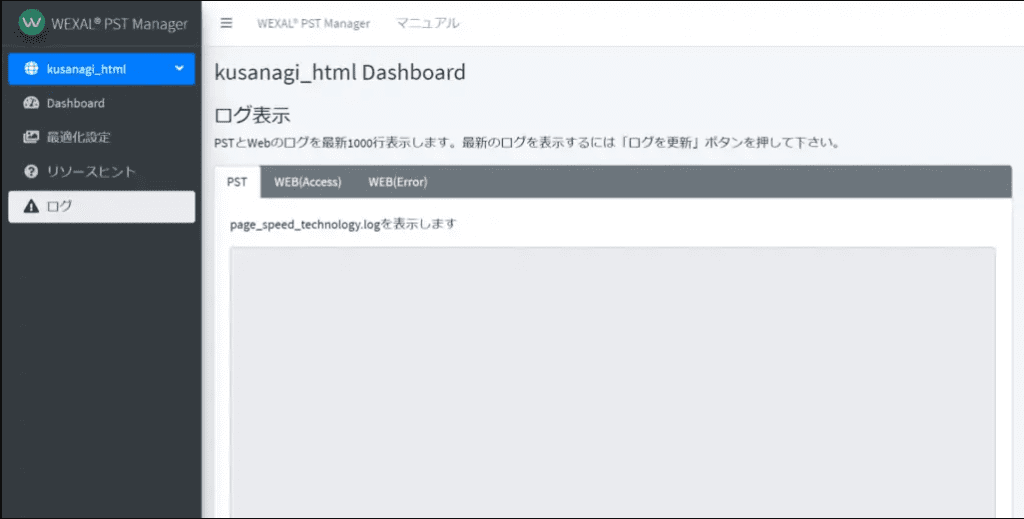Open the WEXAL® PST Manager top link
Screen dimensions: 1024x519
point(313,24)
